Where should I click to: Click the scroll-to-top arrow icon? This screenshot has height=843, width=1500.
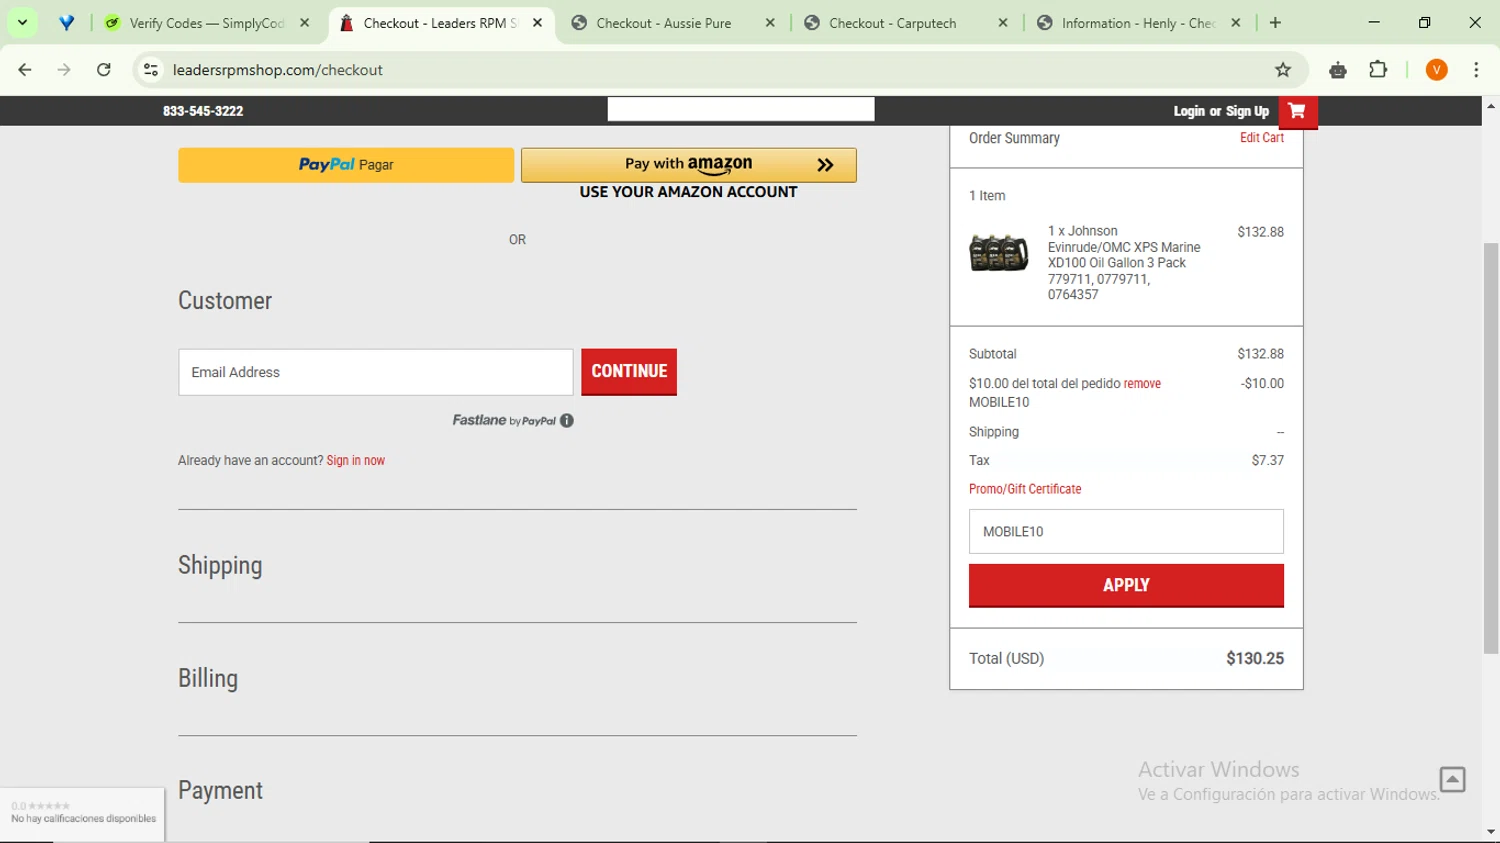pos(1452,779)
